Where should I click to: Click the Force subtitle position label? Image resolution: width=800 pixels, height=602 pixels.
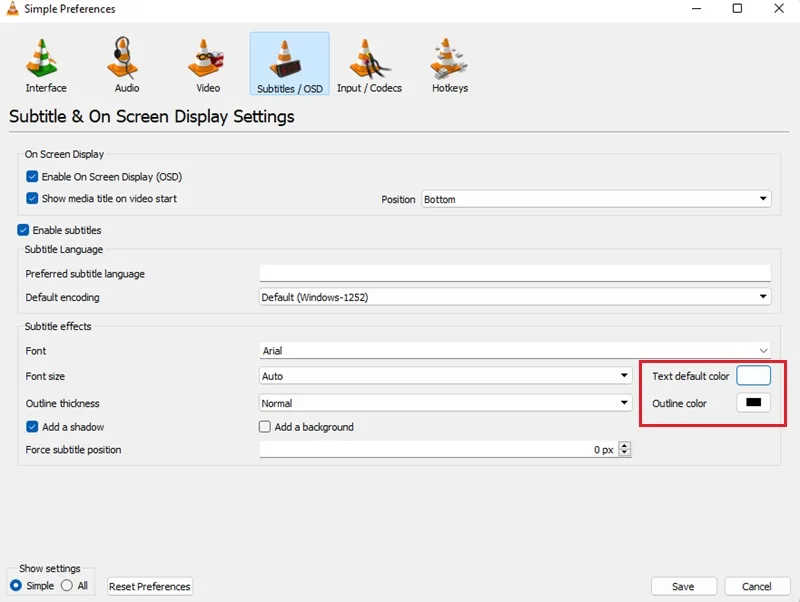pyautogui.click(x=73, y=449)
